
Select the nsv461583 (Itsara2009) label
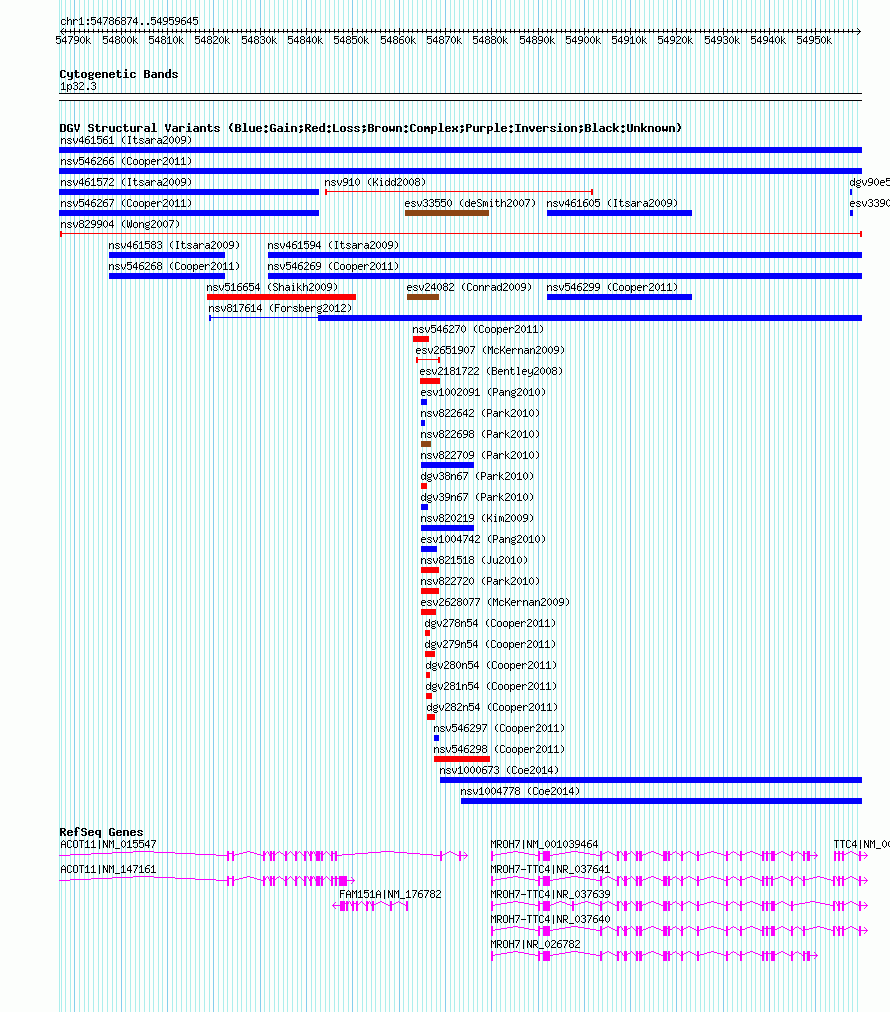[x=174, y=245]
